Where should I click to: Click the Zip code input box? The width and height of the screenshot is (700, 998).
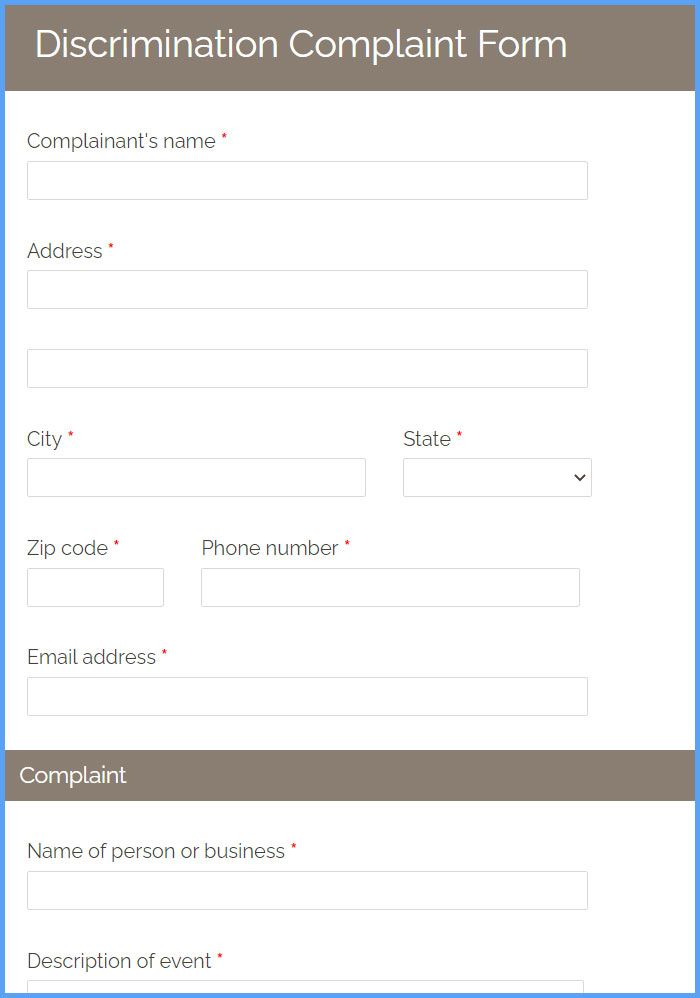(95, 587)
